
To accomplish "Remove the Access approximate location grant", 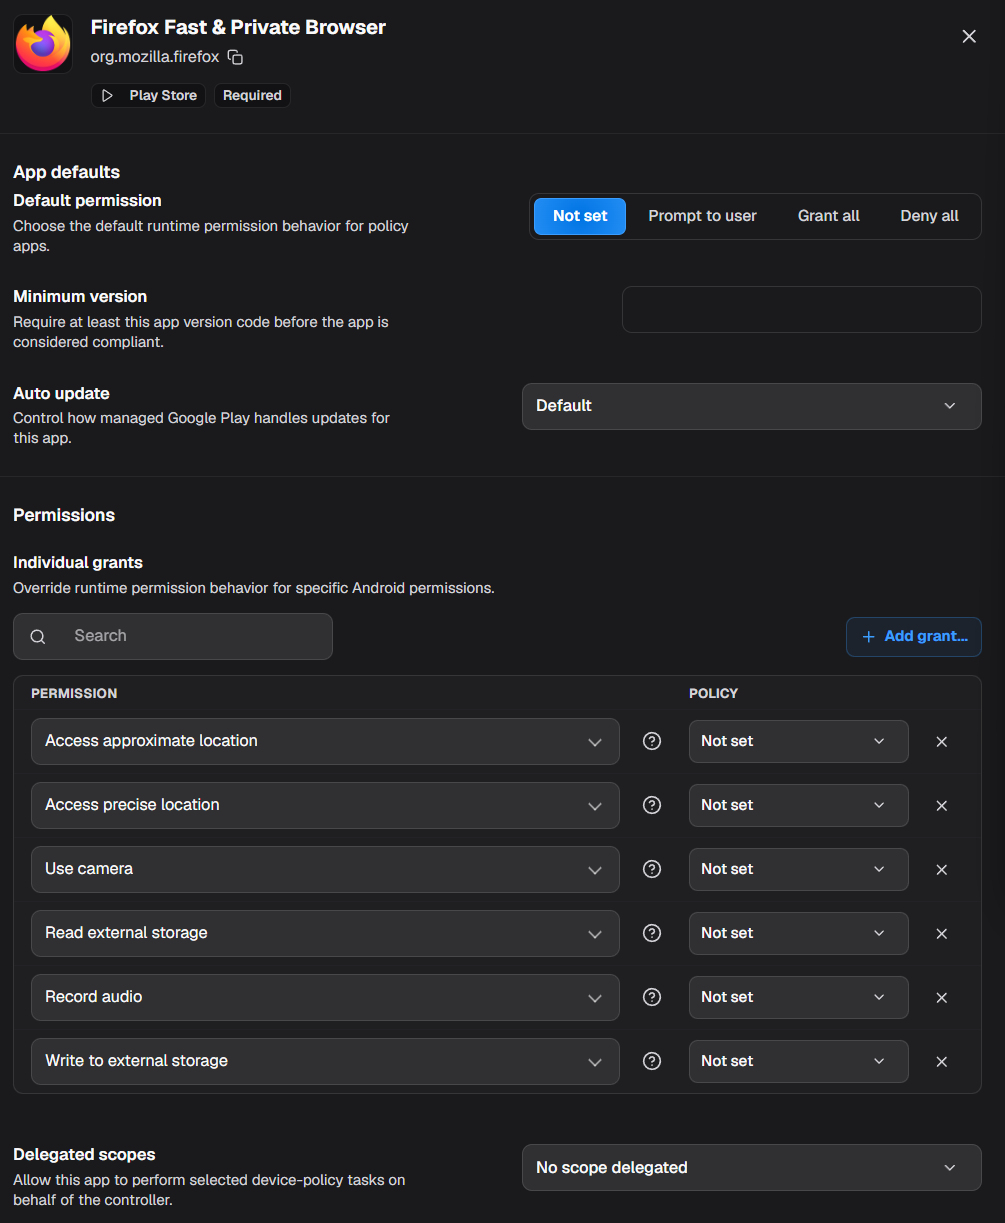I will pyautogui.click(x=941, y=742).
